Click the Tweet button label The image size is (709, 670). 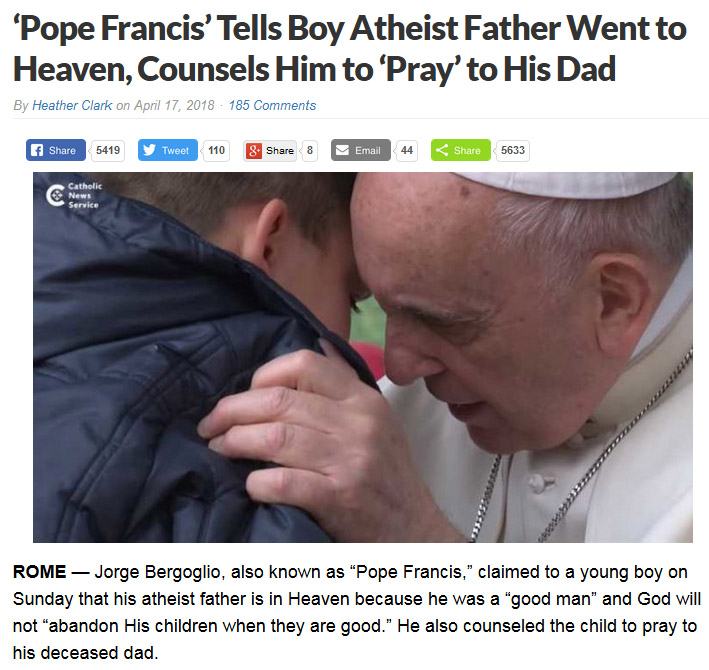click(175, 151)
